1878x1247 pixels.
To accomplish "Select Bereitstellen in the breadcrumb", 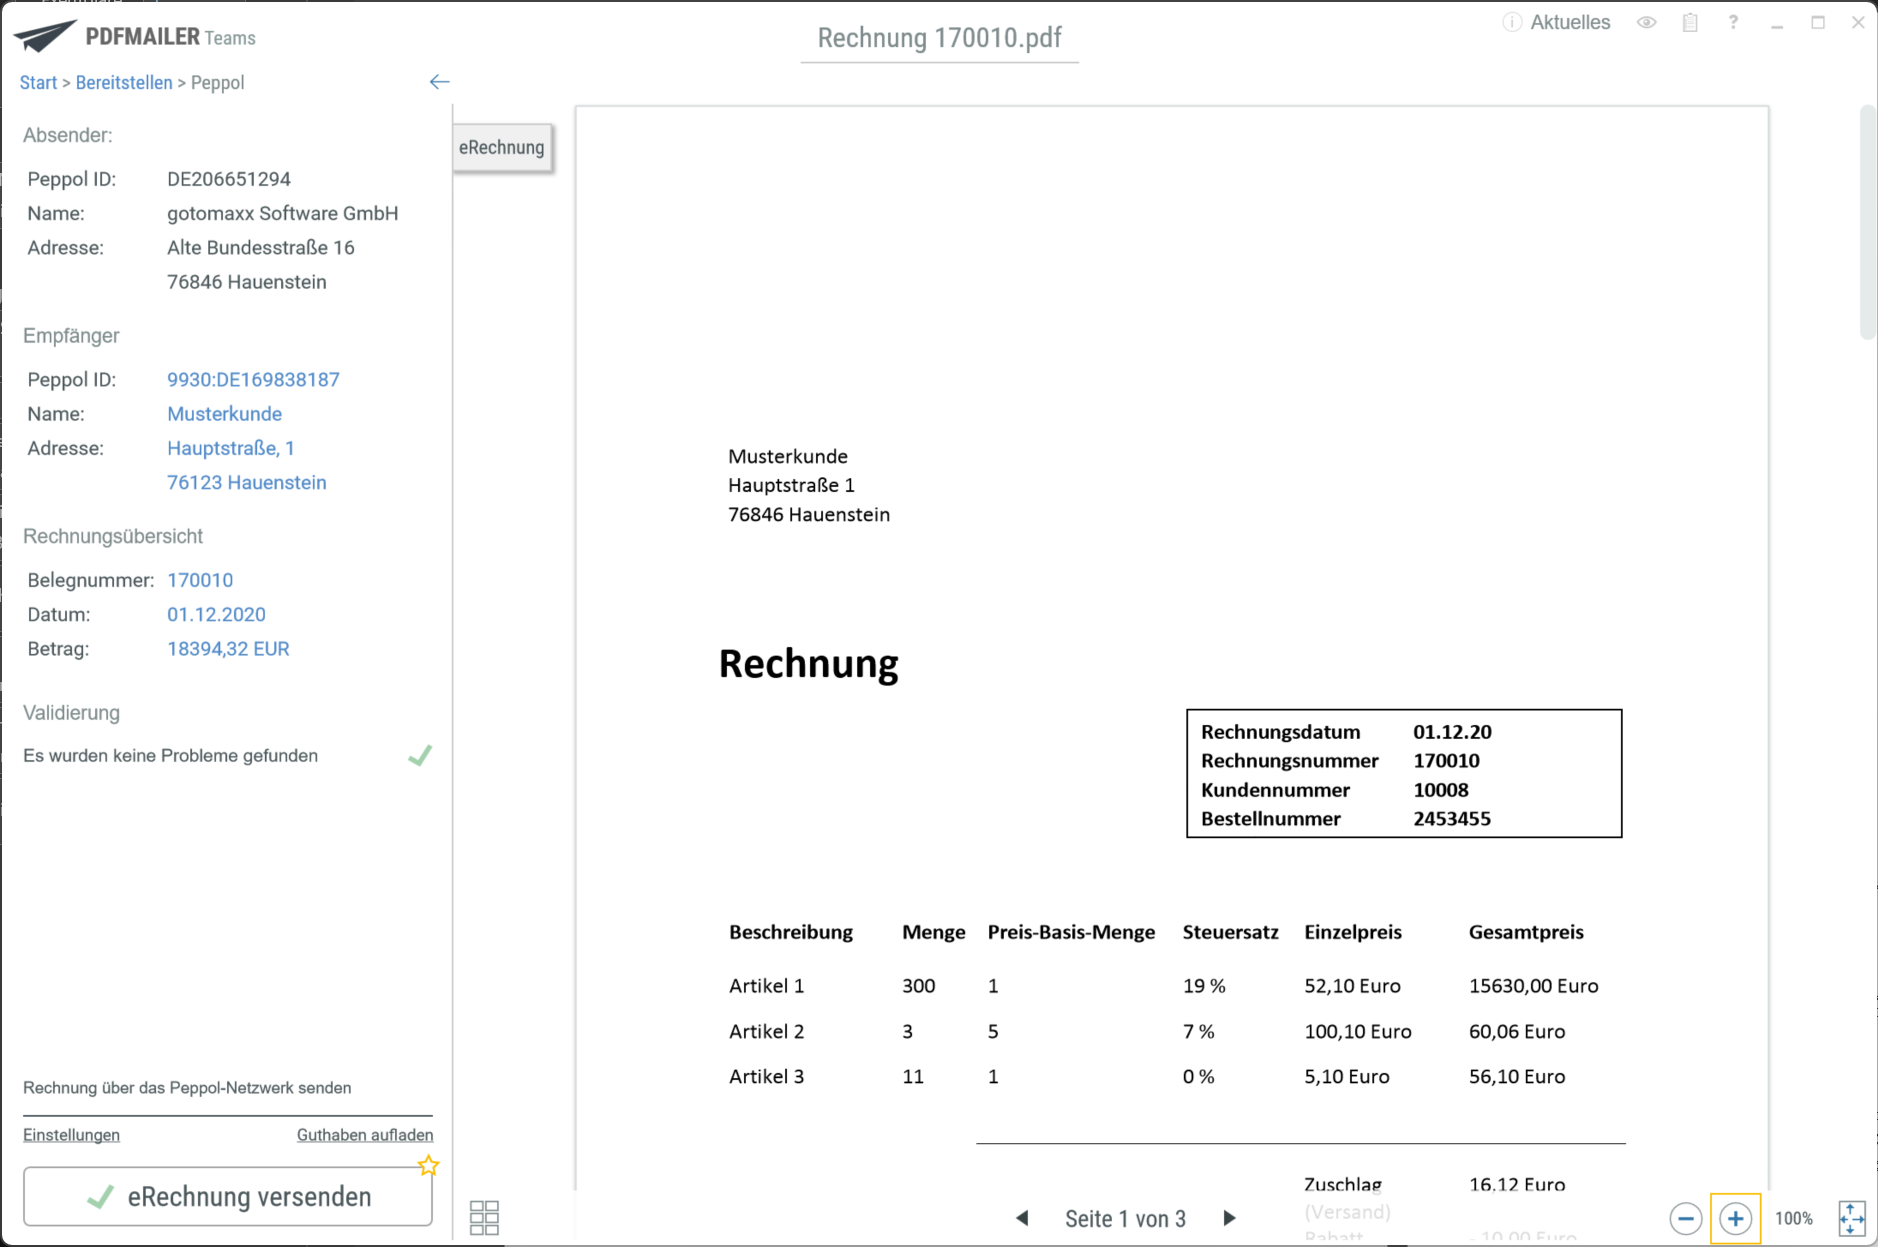I will [124, 82].
